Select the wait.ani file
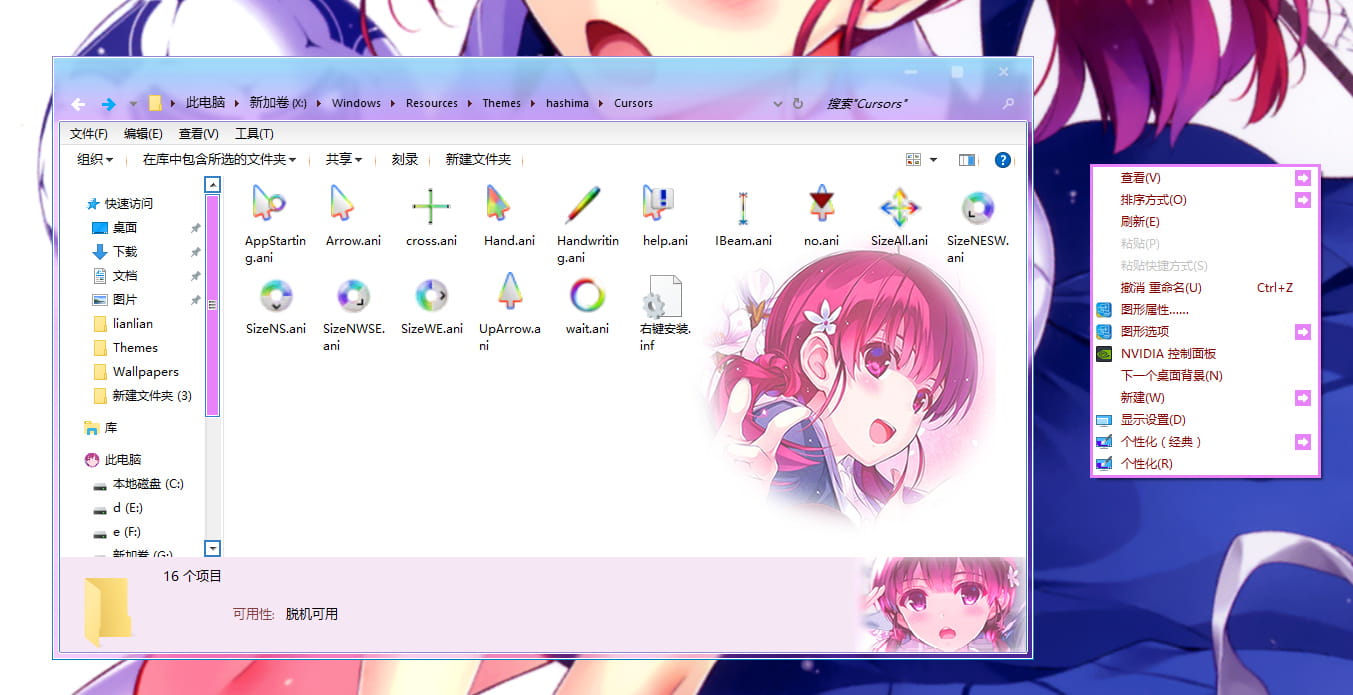The height and width of the screenshot is (695, 1353). point(587,297)
